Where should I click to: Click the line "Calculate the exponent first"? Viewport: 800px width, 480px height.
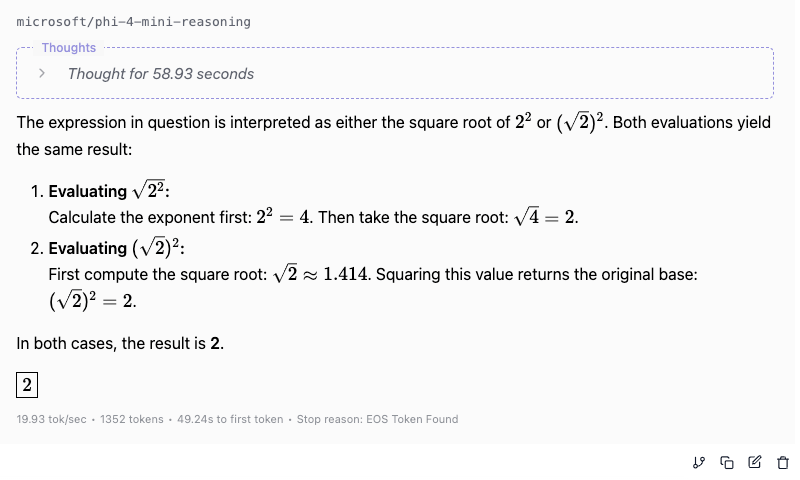point(180,217)
